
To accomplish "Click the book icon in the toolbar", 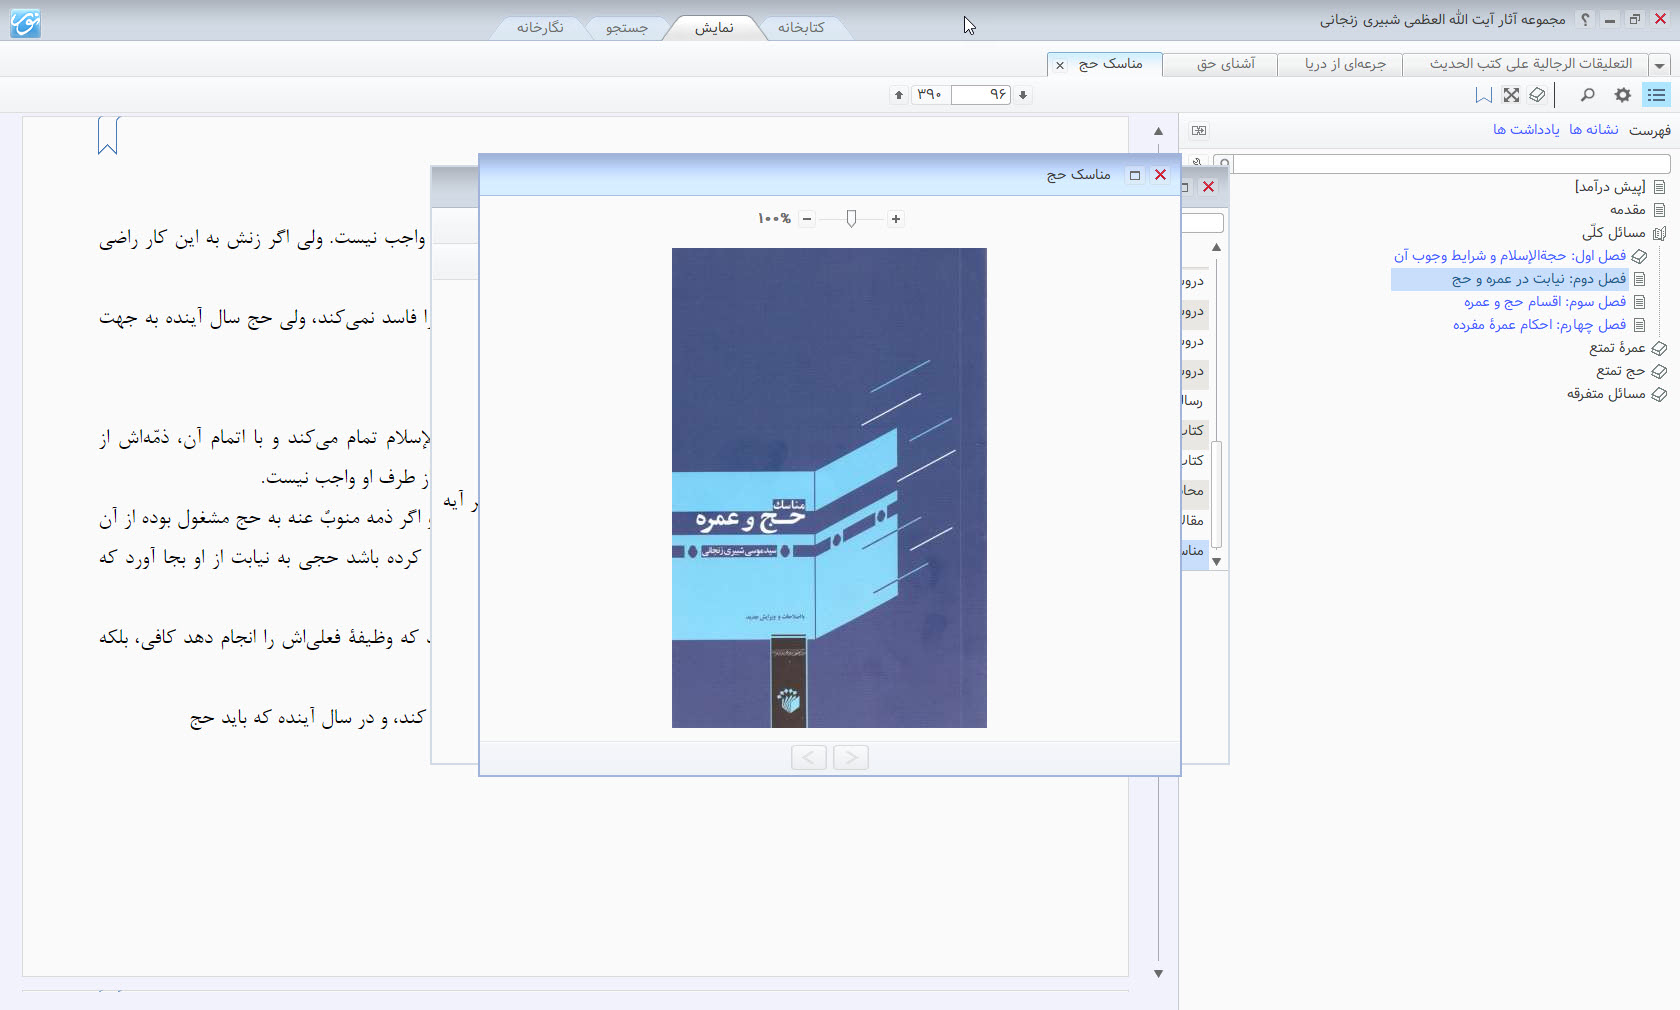I will (1538, 95).
